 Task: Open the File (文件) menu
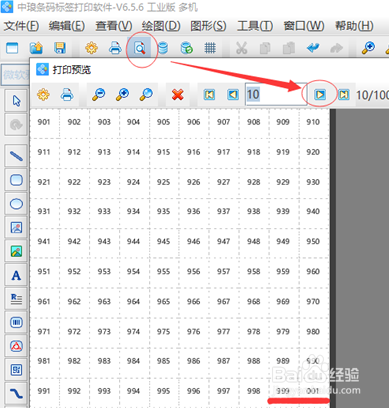coord(21,26)
